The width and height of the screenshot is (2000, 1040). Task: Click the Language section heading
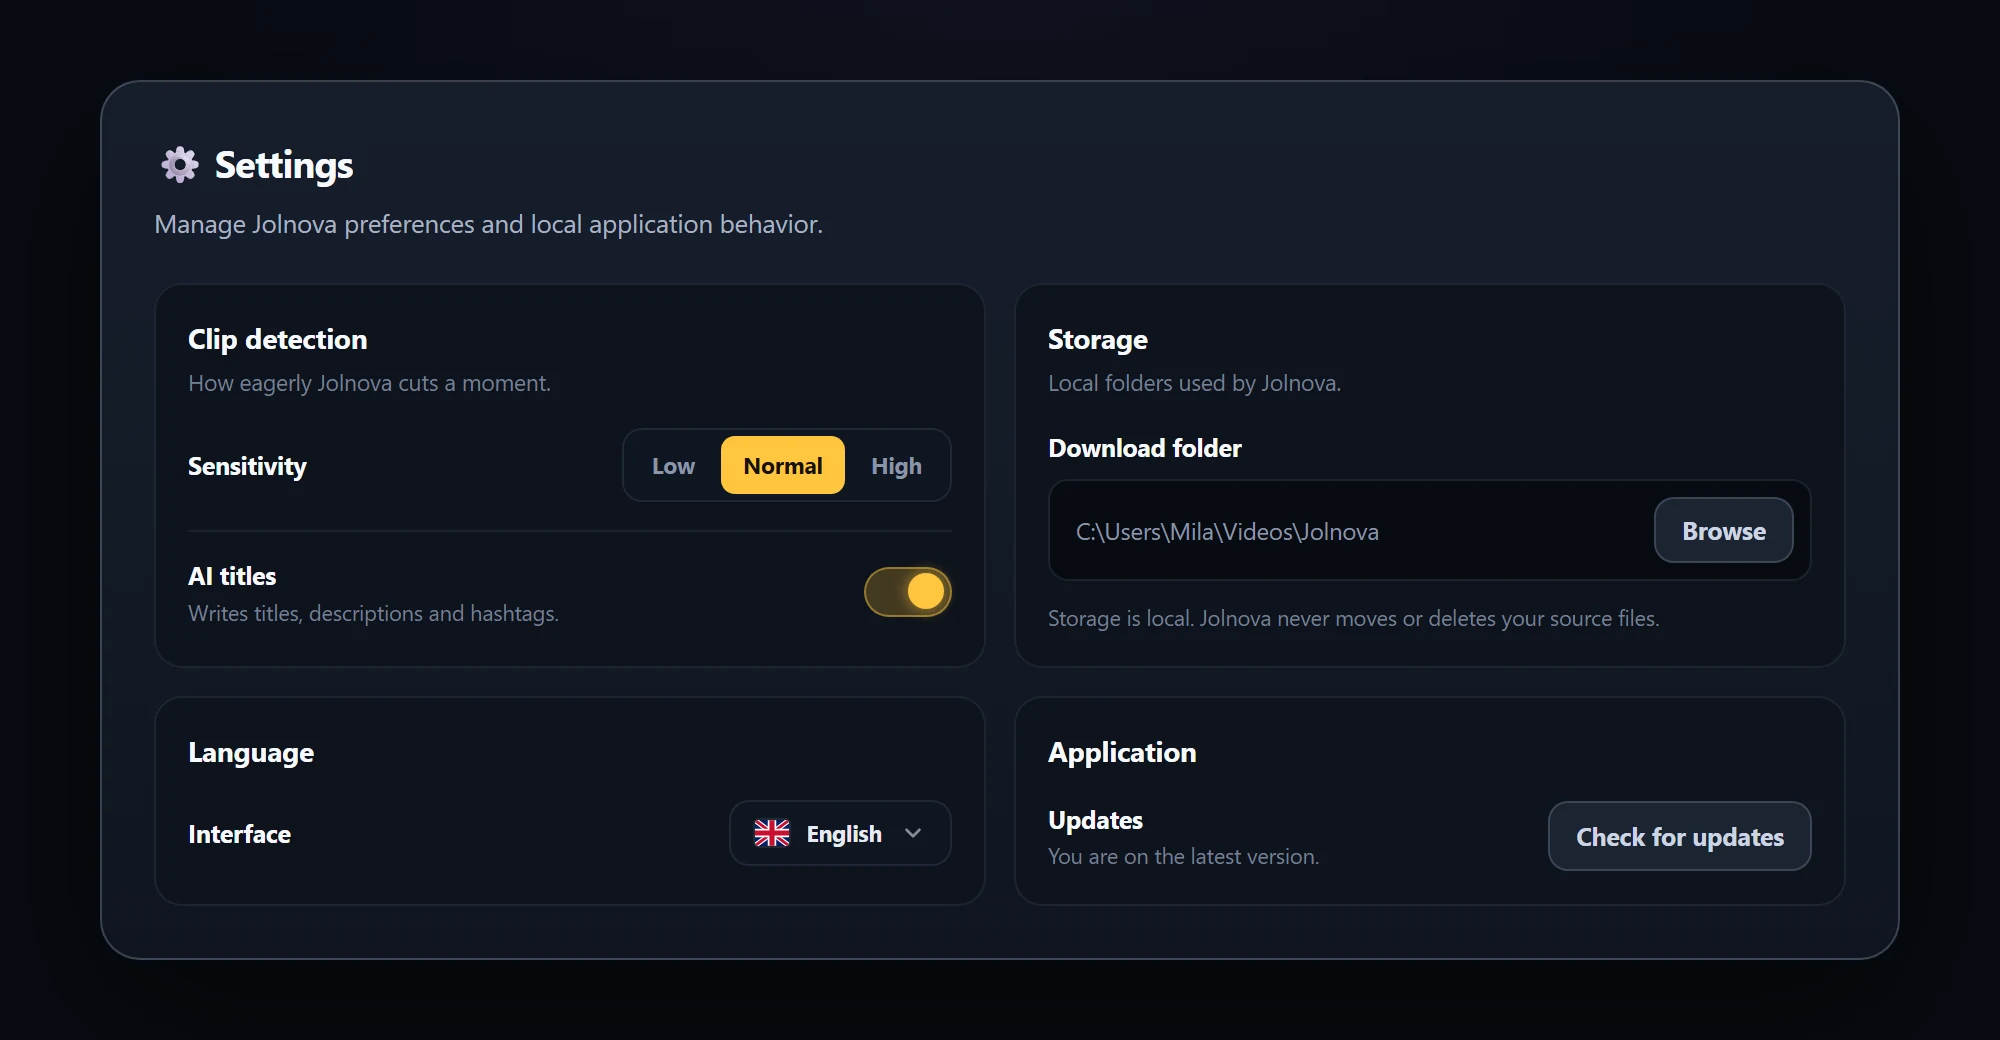tap(251, 753)
